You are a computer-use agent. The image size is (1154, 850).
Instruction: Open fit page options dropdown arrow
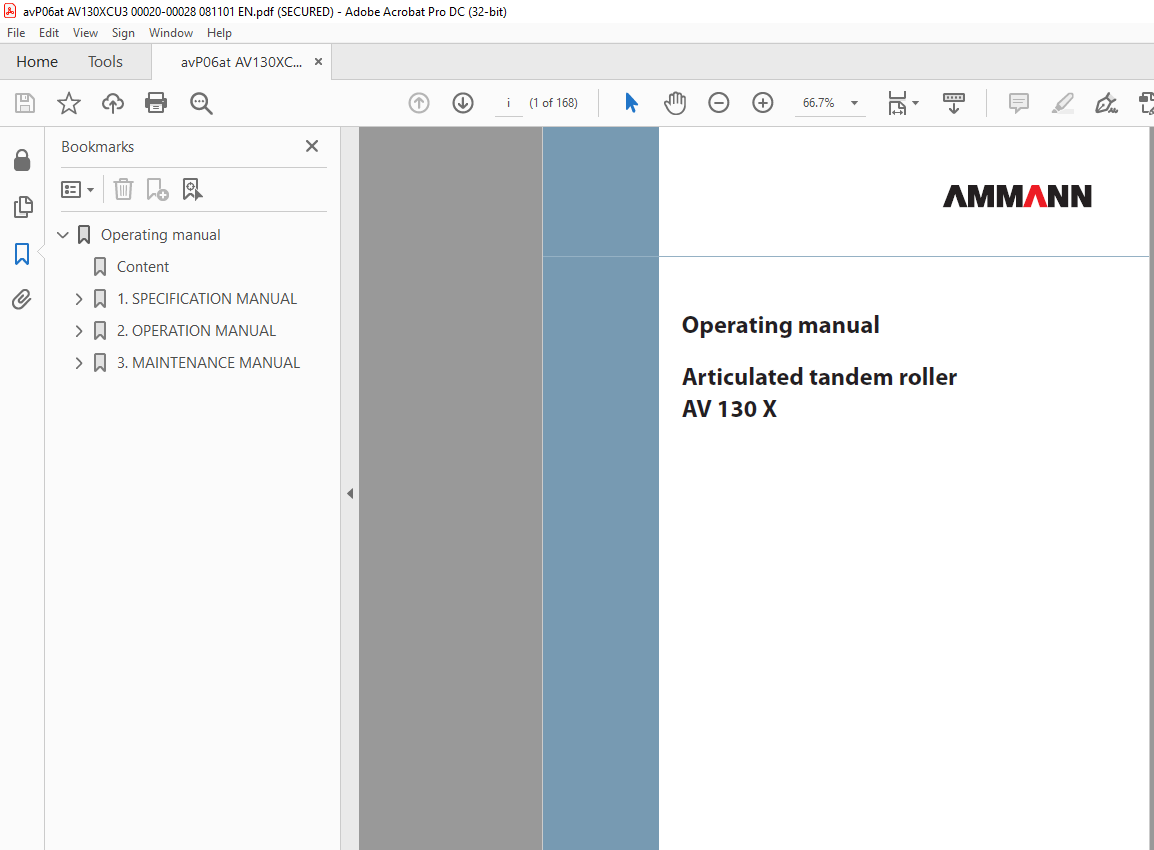coord(916,103)
